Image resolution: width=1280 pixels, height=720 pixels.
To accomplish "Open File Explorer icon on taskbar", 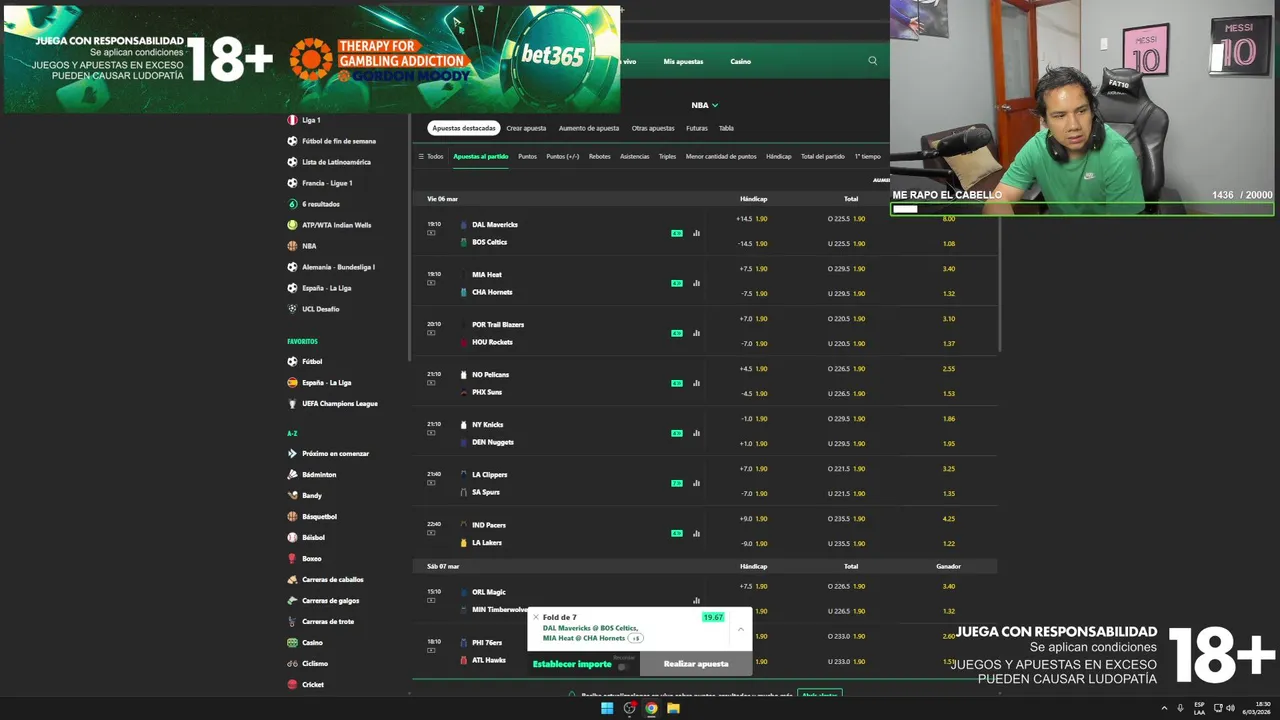I will [x=673, y=708].
